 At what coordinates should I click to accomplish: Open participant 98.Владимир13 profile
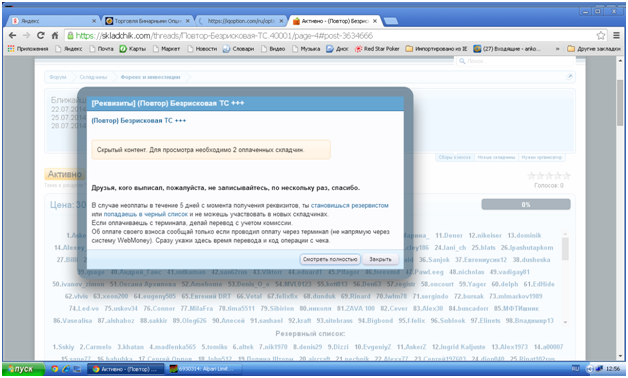(529, 321)
